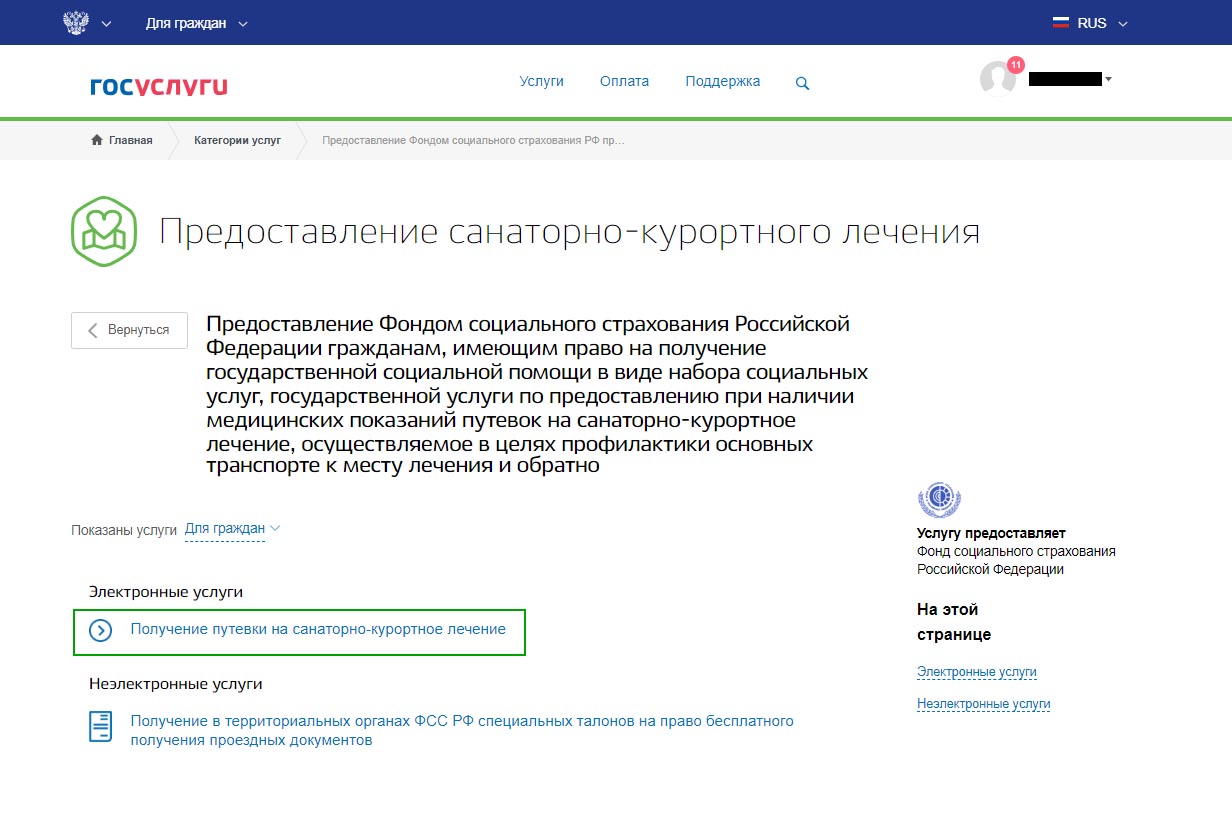Click the Вернуться back button
Viewport: 1232px width, 822px height.
click(x=129, y=330)
